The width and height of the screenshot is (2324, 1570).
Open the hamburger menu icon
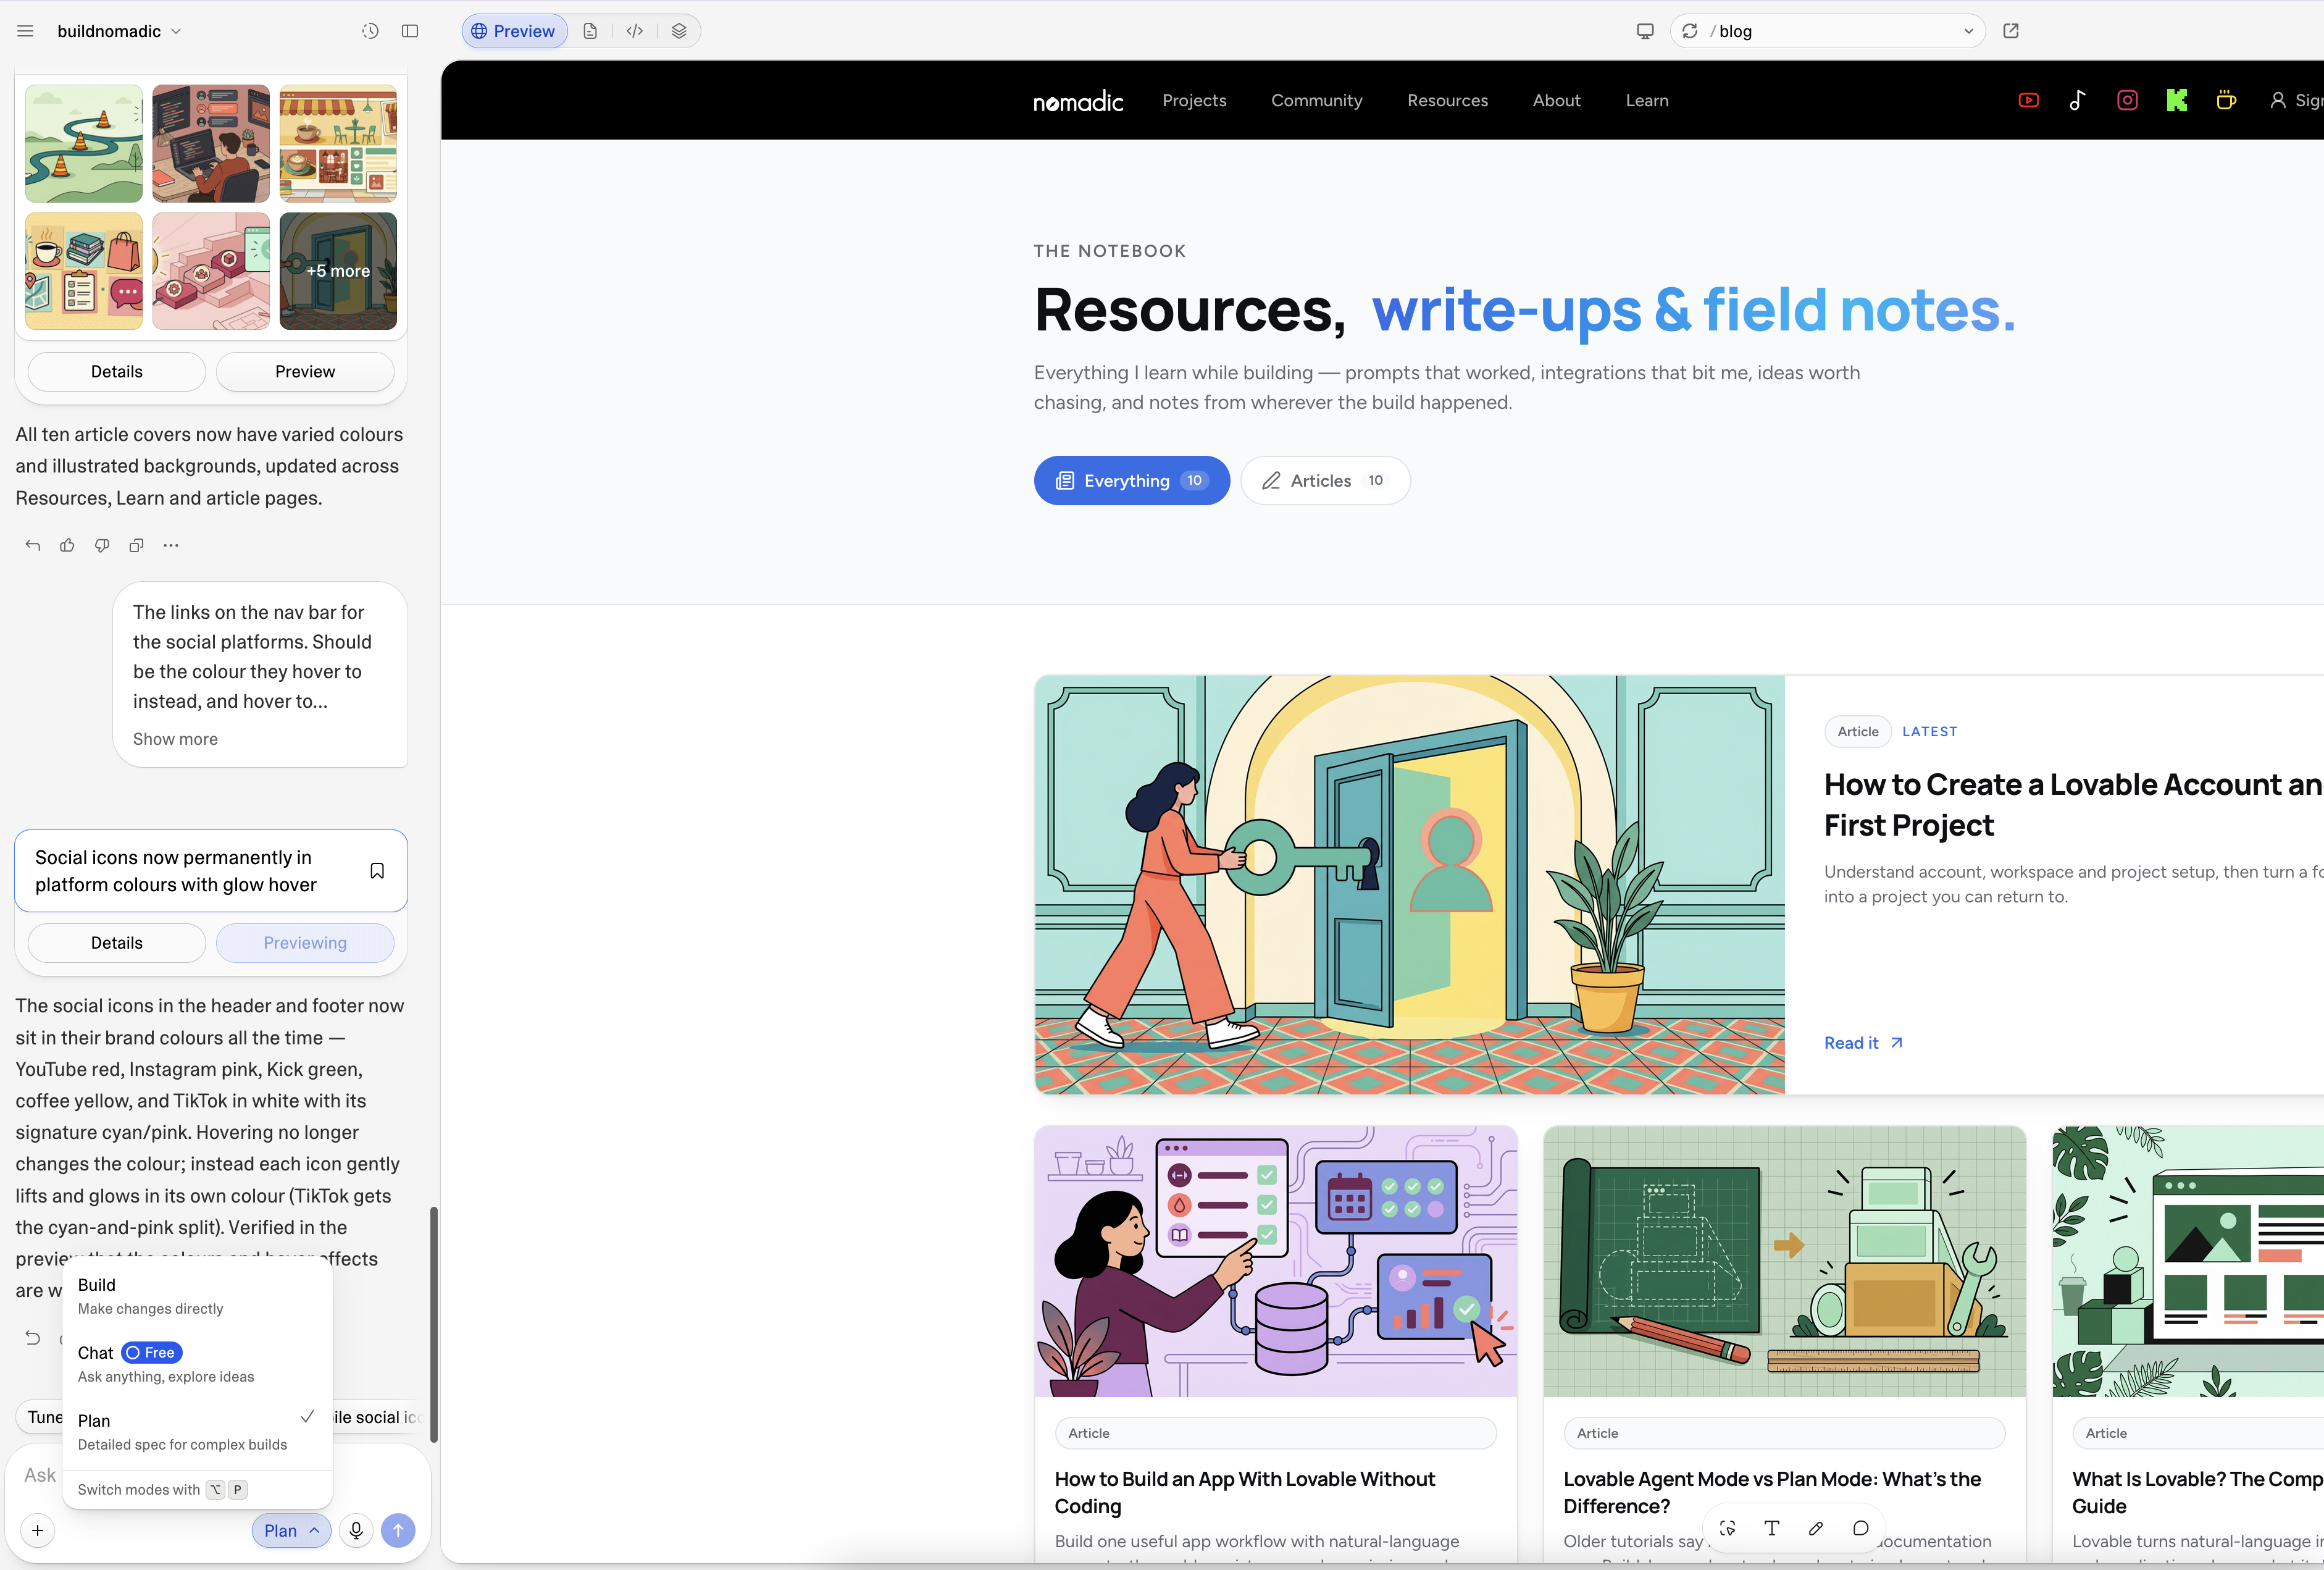26,31
